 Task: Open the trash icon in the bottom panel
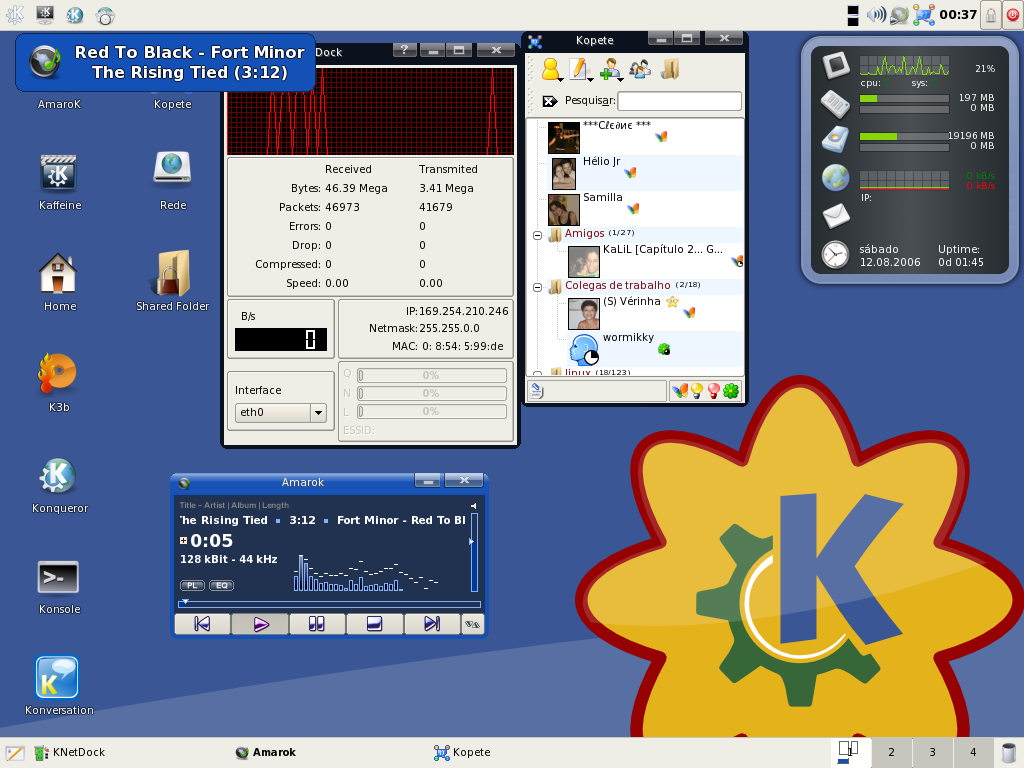pyautogui.click(x=1009, y=752)
